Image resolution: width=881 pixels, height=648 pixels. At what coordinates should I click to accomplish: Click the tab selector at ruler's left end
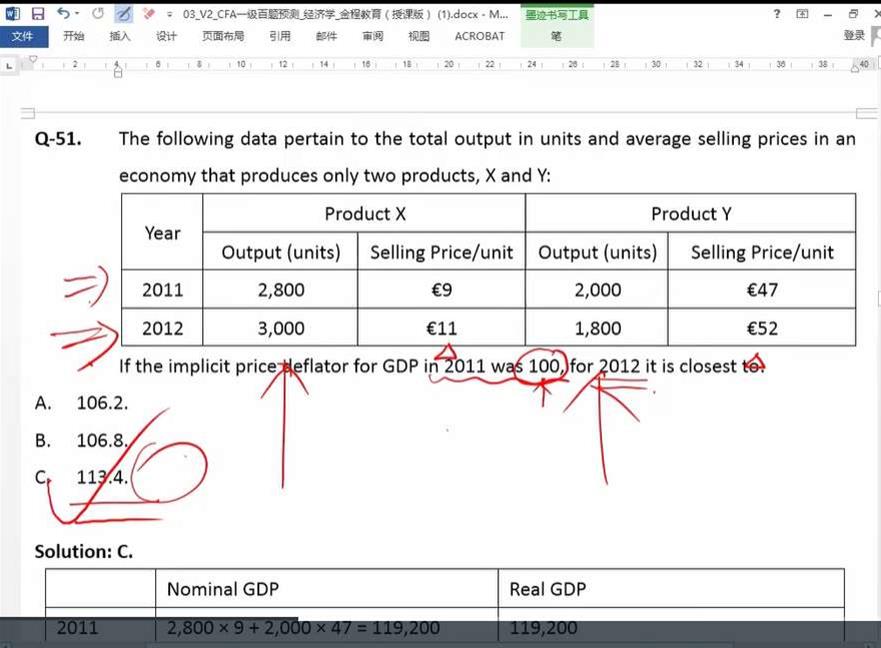point(9,64)
